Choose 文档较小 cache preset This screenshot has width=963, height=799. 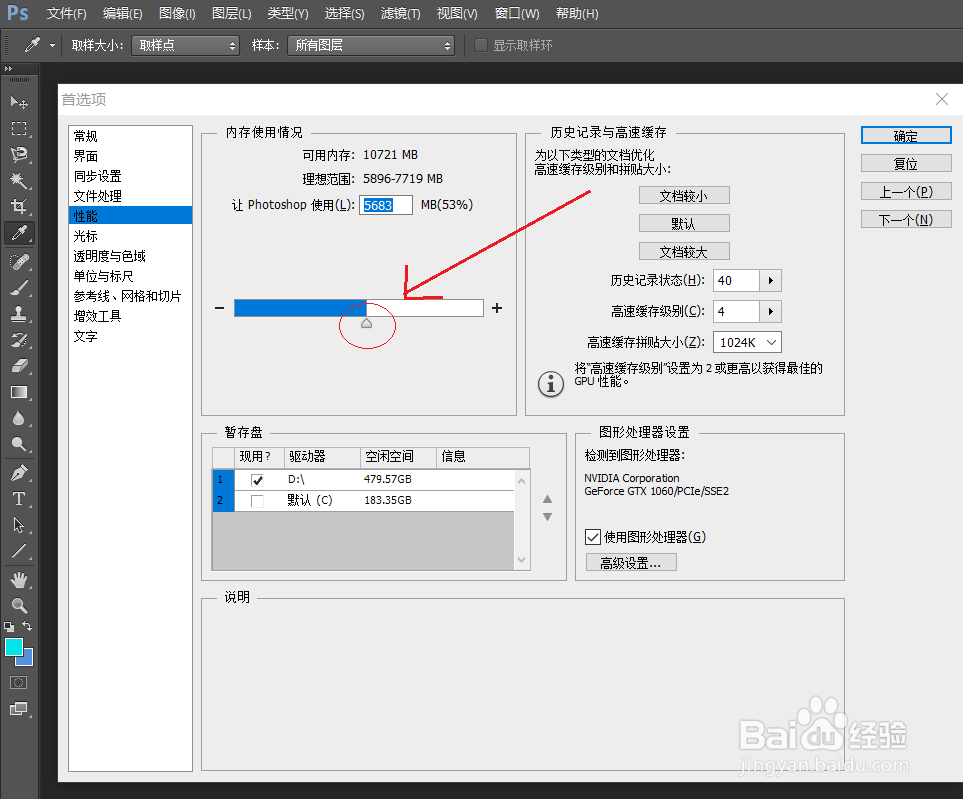tap(684, 195)
